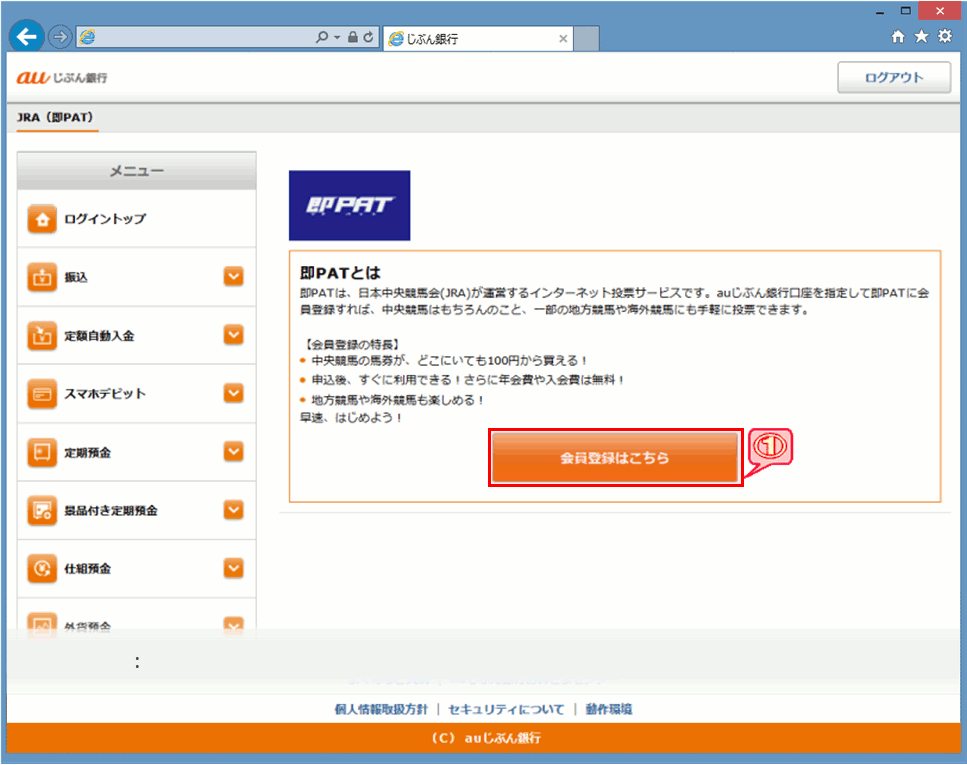
Task: Open 個人情報取扱方針 link
Action: click(x=381, y=709)
